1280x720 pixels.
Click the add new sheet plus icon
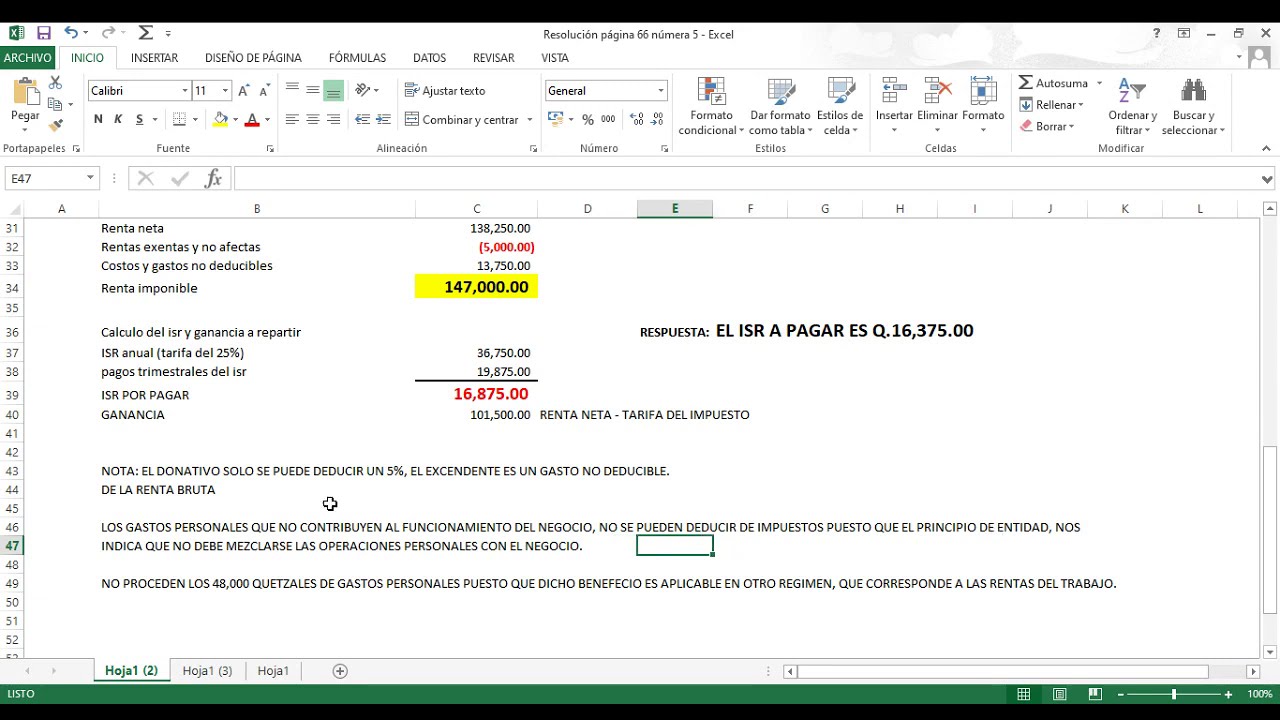point(340,671)
